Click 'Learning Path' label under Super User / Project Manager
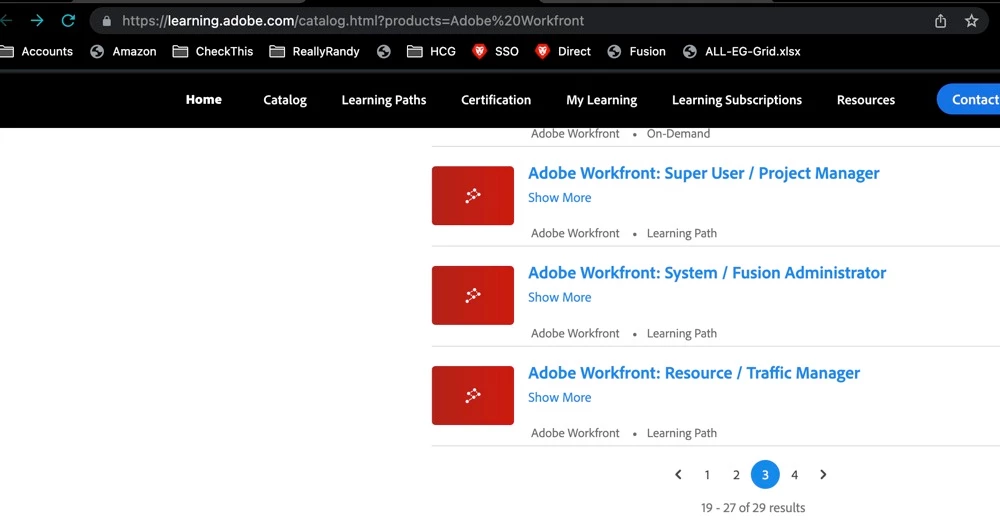The image size is (1000, 525). click(682, 233)
